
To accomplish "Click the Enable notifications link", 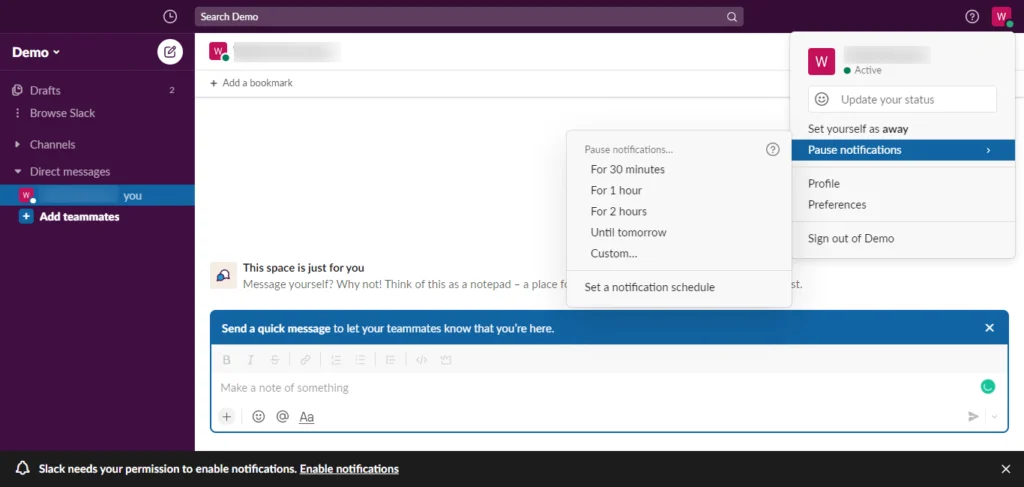I will (x=349, y=469).
